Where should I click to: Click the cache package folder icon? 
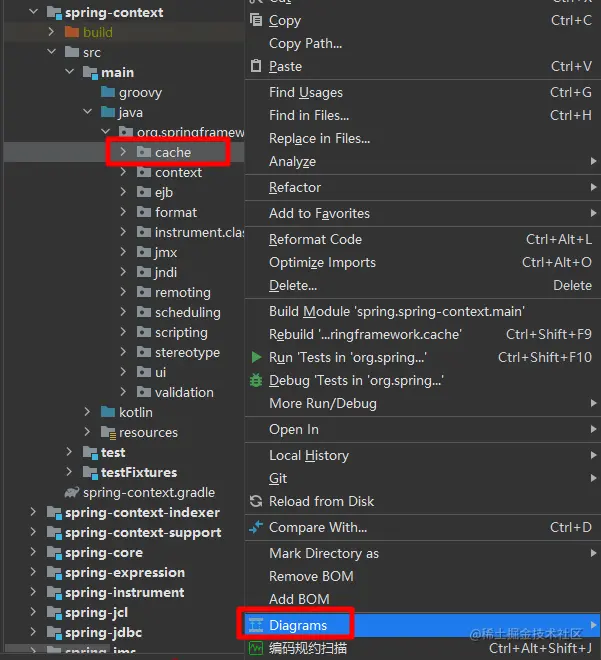tap(144, 152)
